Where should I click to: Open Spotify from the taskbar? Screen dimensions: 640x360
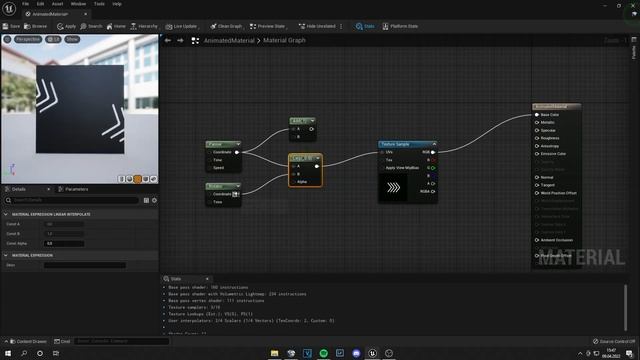tap(323, 353)
